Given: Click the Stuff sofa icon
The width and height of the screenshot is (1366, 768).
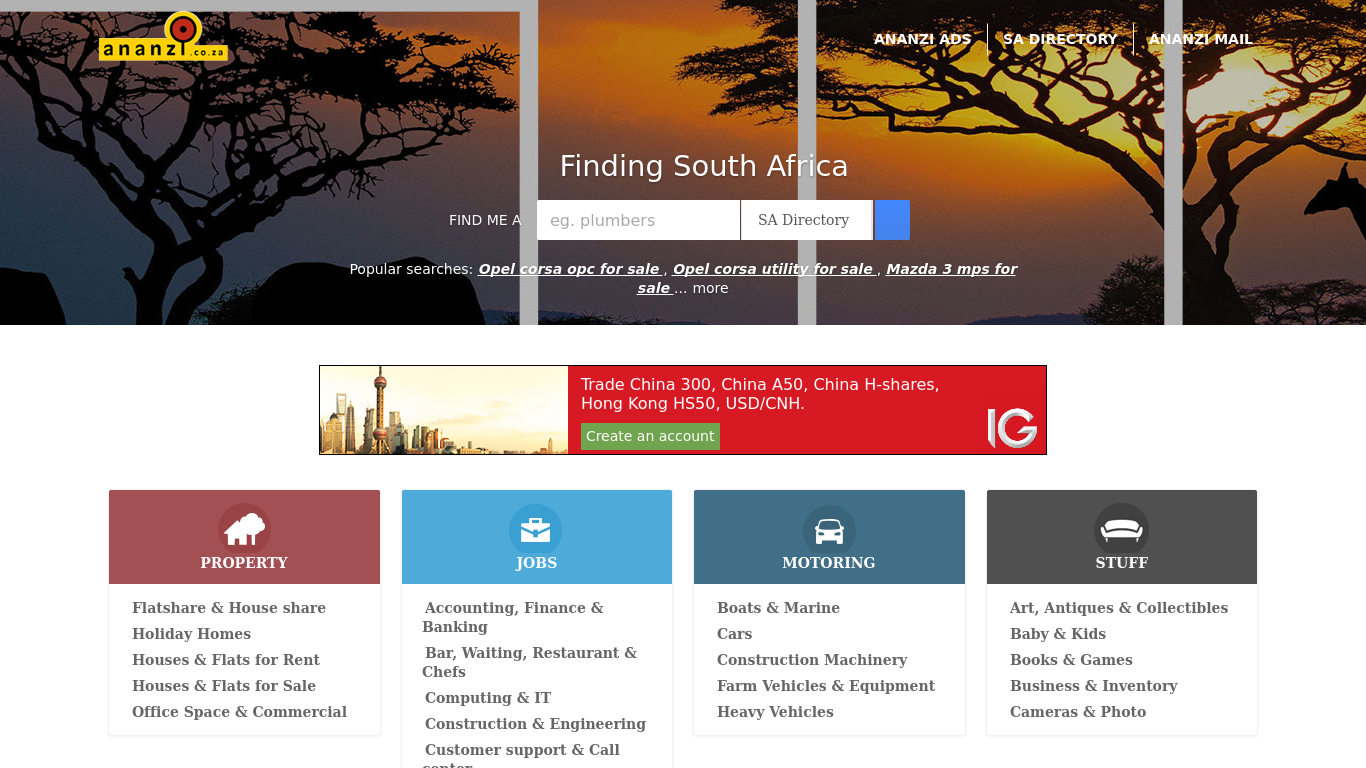Looking at the screenshot, I should pos(1121,529).
